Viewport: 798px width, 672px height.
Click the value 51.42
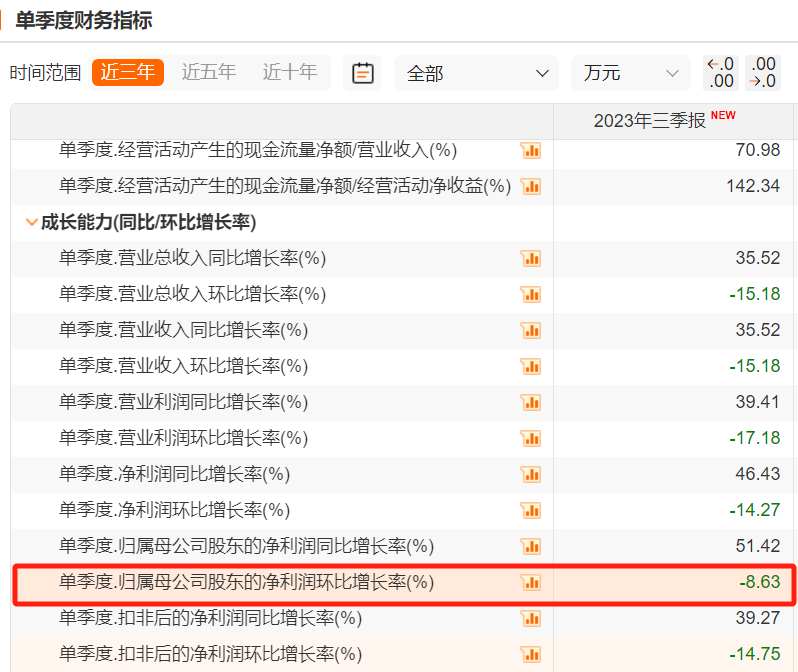pyautogui.click(x=758, y=546)
